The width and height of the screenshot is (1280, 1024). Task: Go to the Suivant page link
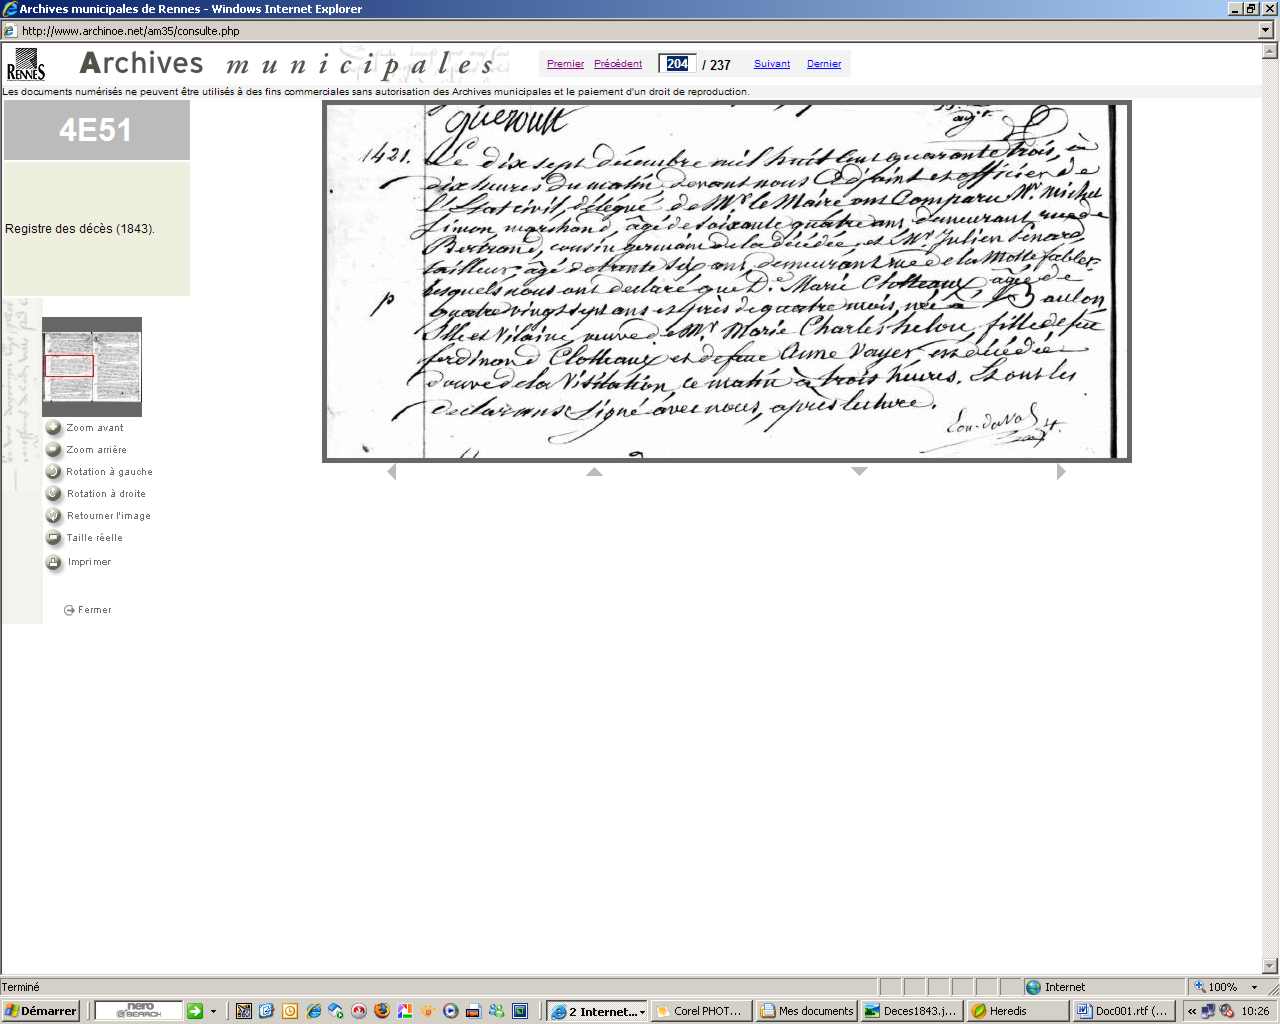point(771,64)
